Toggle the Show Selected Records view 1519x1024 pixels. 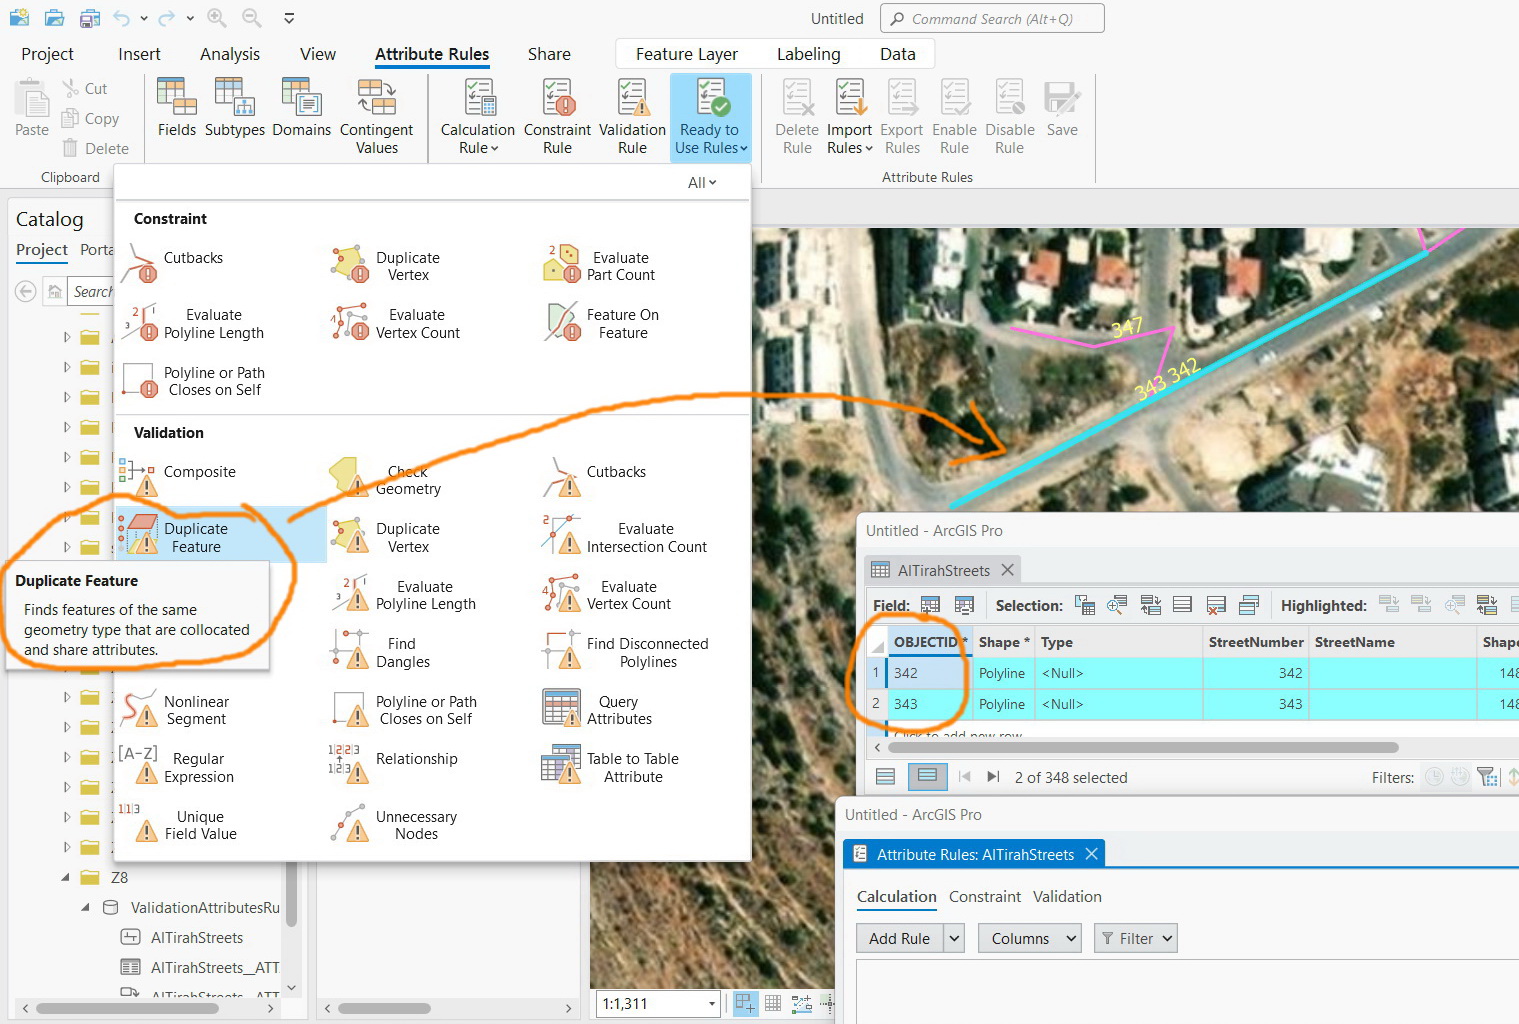click(927, 776)
